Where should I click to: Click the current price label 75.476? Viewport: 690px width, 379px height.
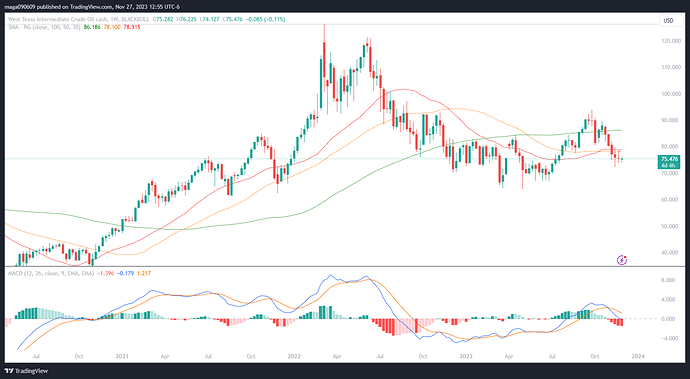(669, 159)
